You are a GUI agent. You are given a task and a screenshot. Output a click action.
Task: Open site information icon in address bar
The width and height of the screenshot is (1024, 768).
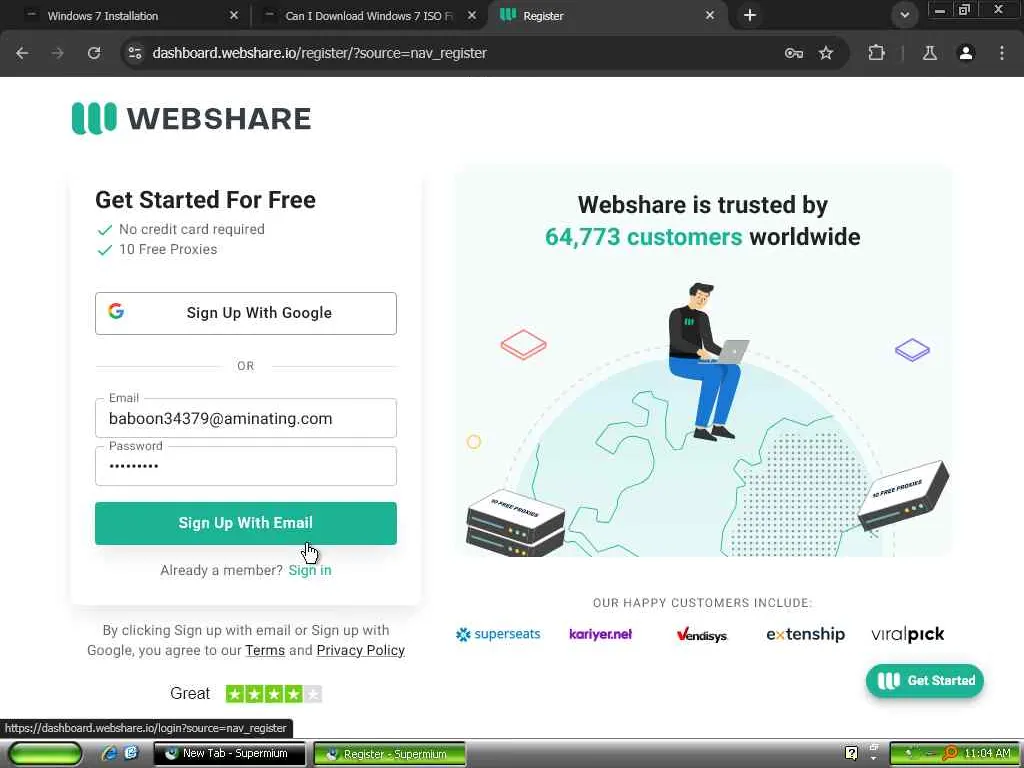[135, 53]
